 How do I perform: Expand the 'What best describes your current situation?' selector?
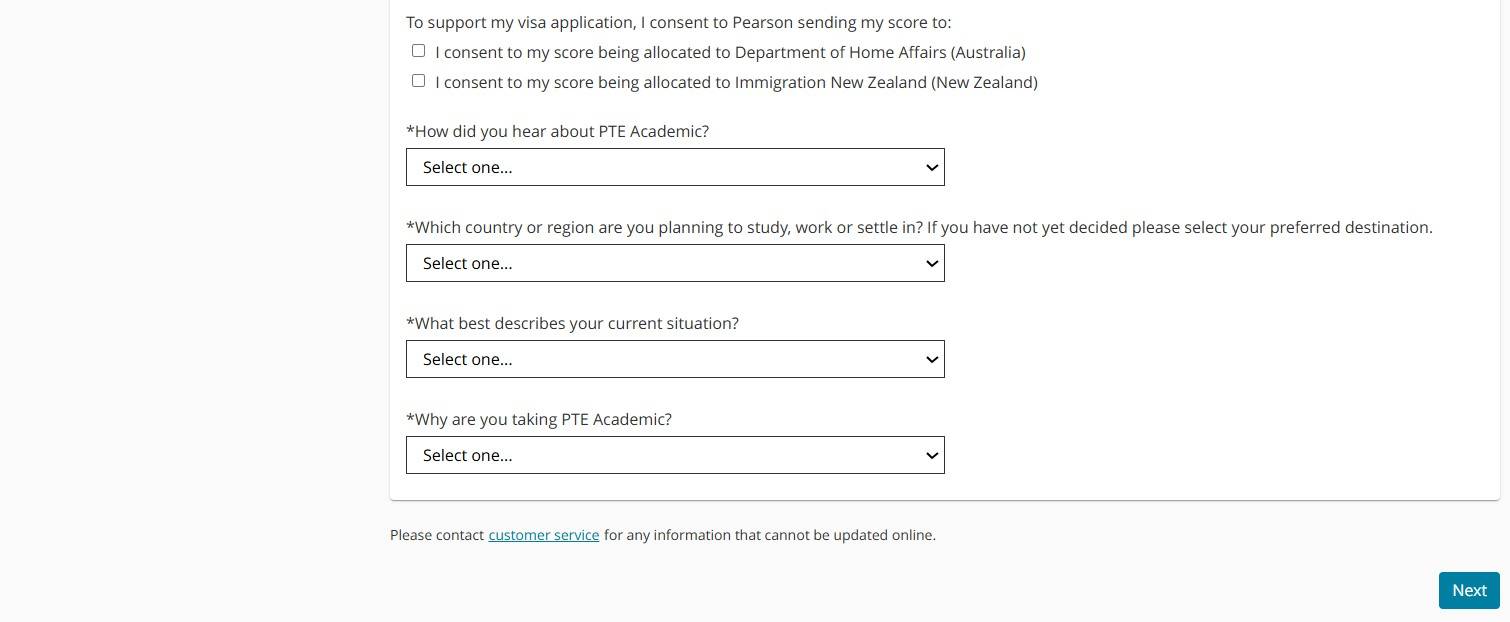point(675,359)
